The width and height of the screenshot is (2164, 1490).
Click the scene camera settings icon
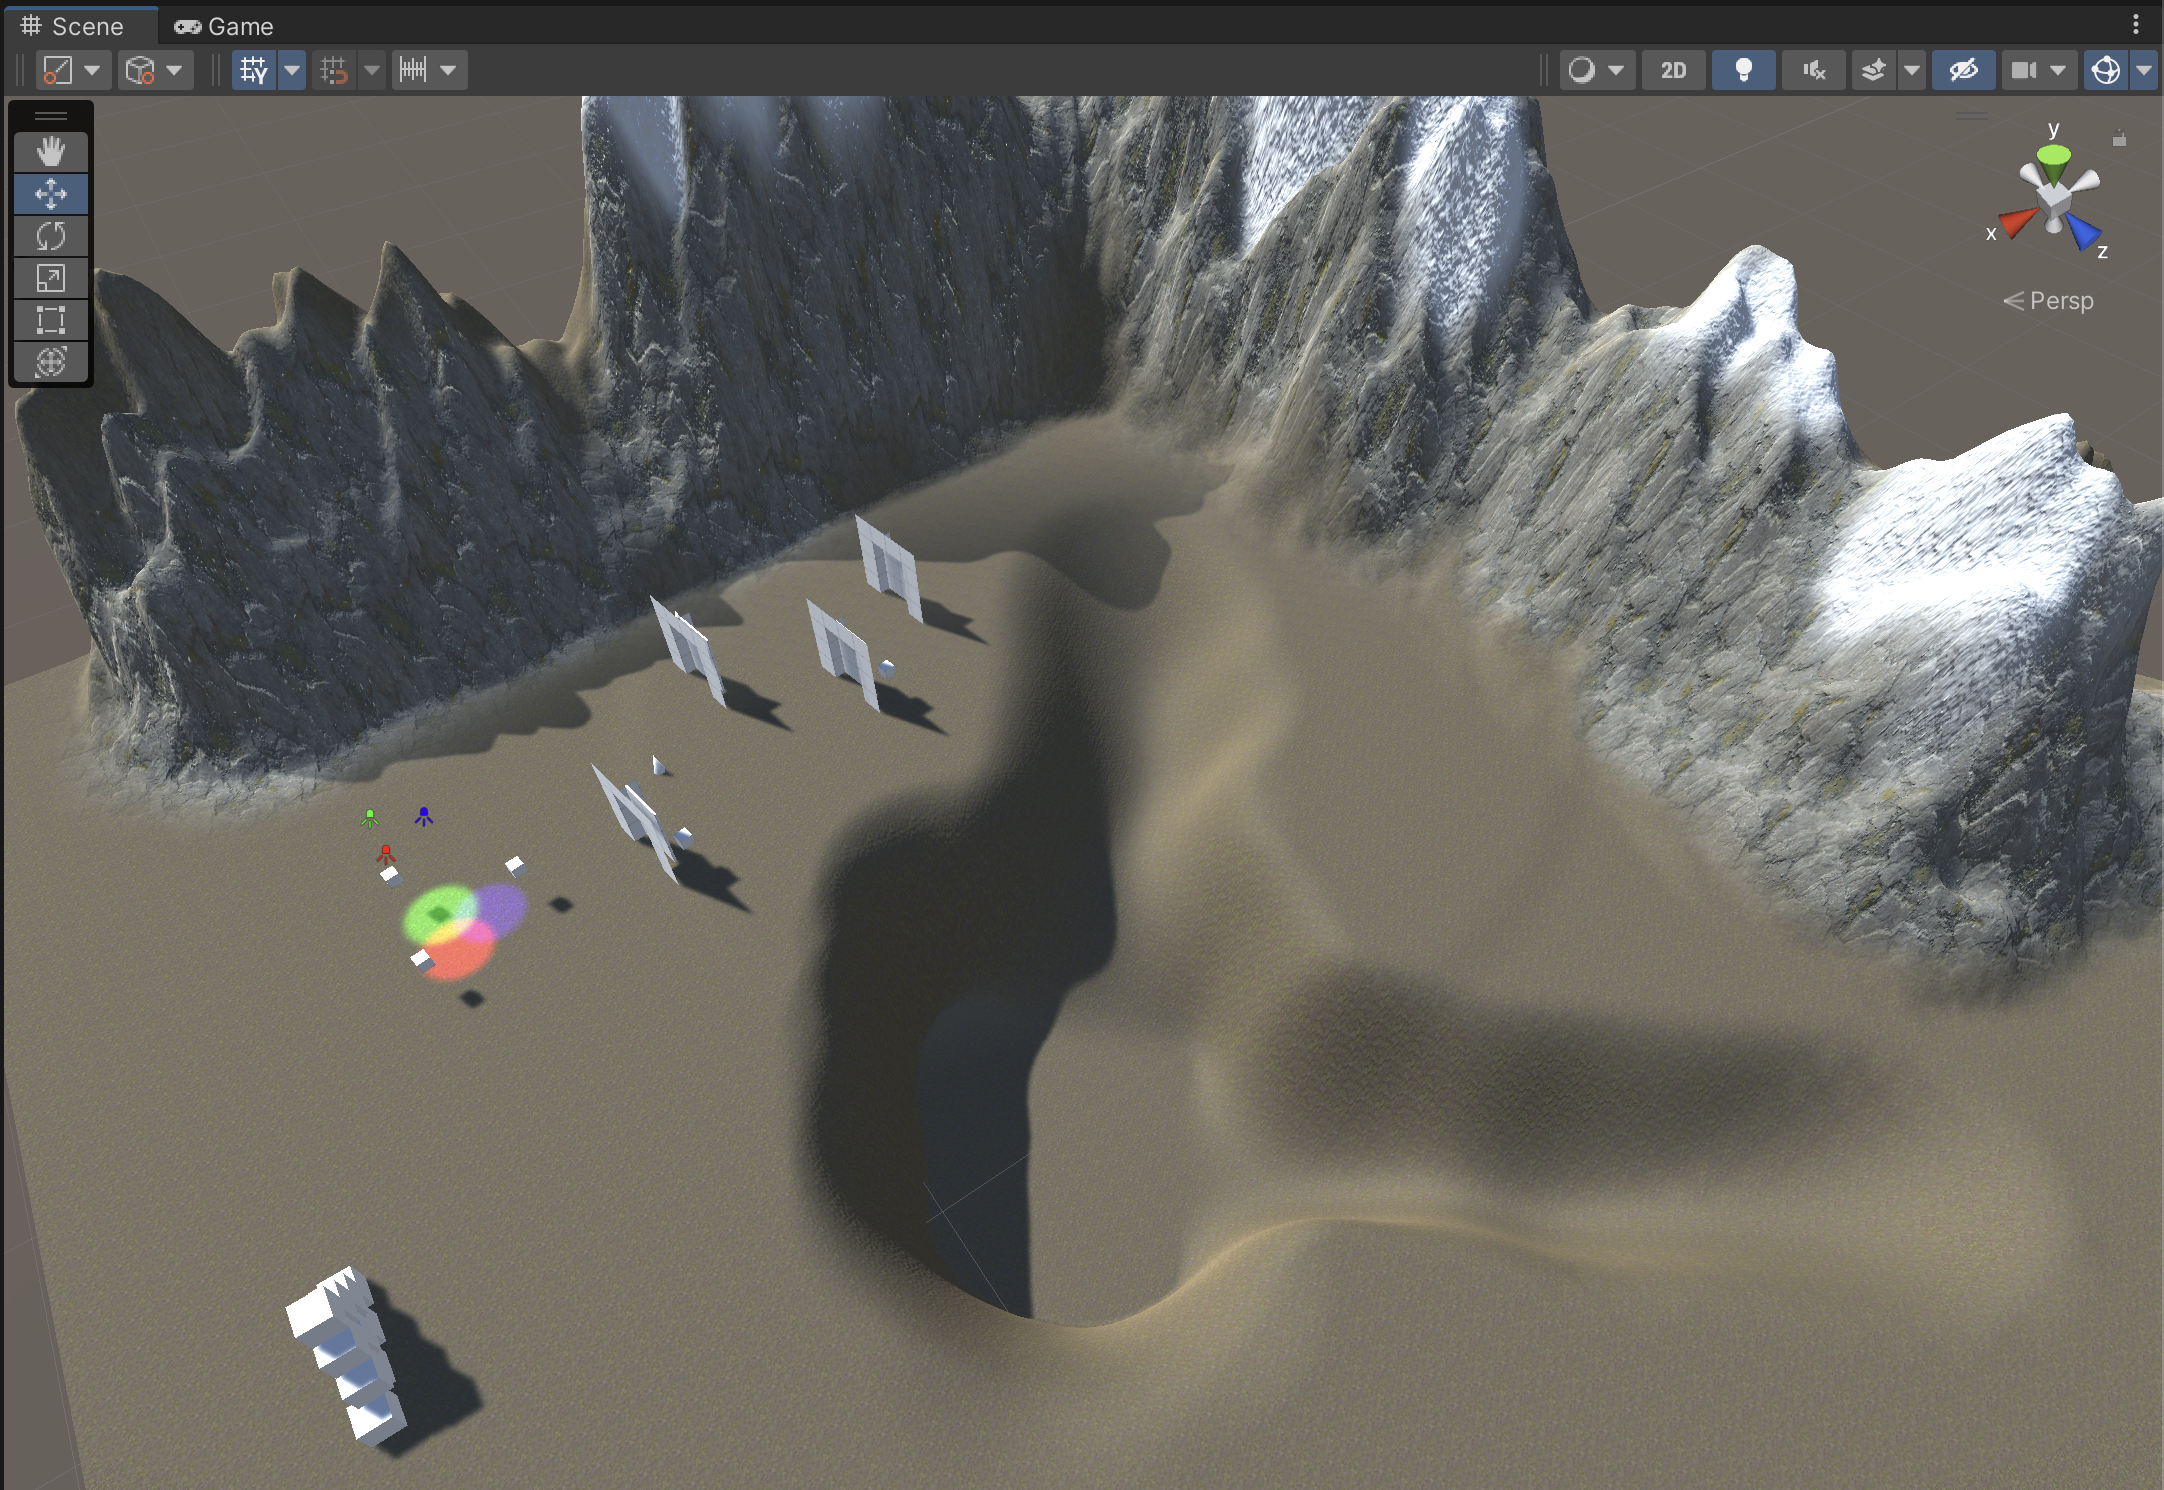click(x=2024, y=70)
